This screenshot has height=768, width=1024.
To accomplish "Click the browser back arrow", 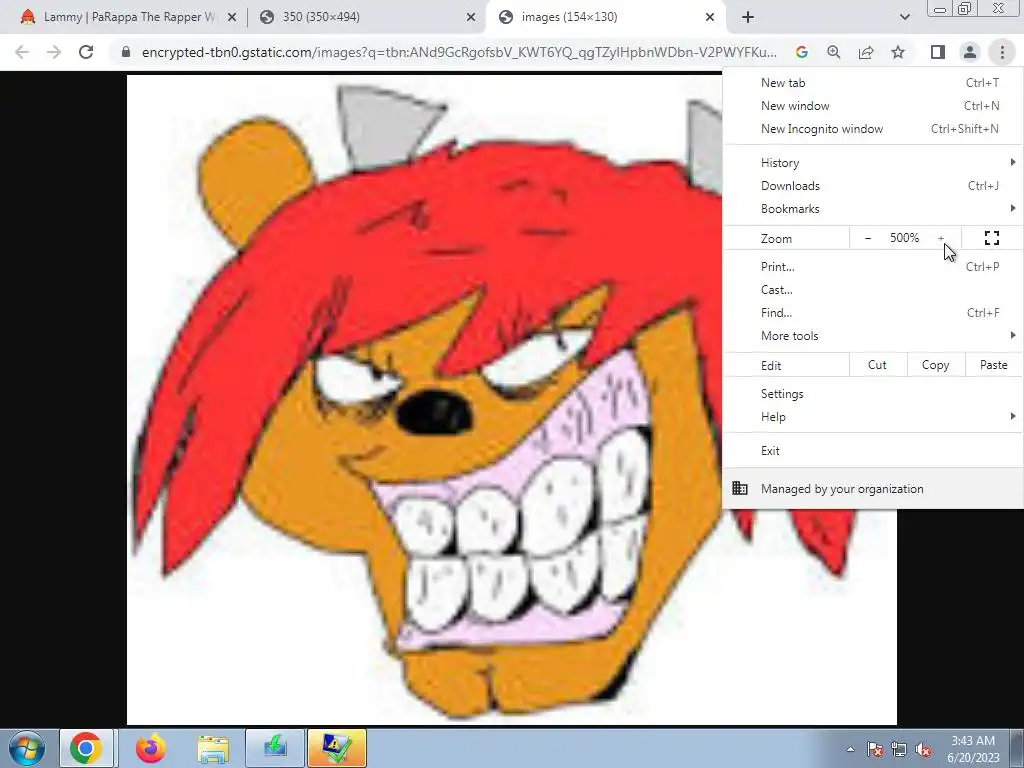I will coord(22,52).
